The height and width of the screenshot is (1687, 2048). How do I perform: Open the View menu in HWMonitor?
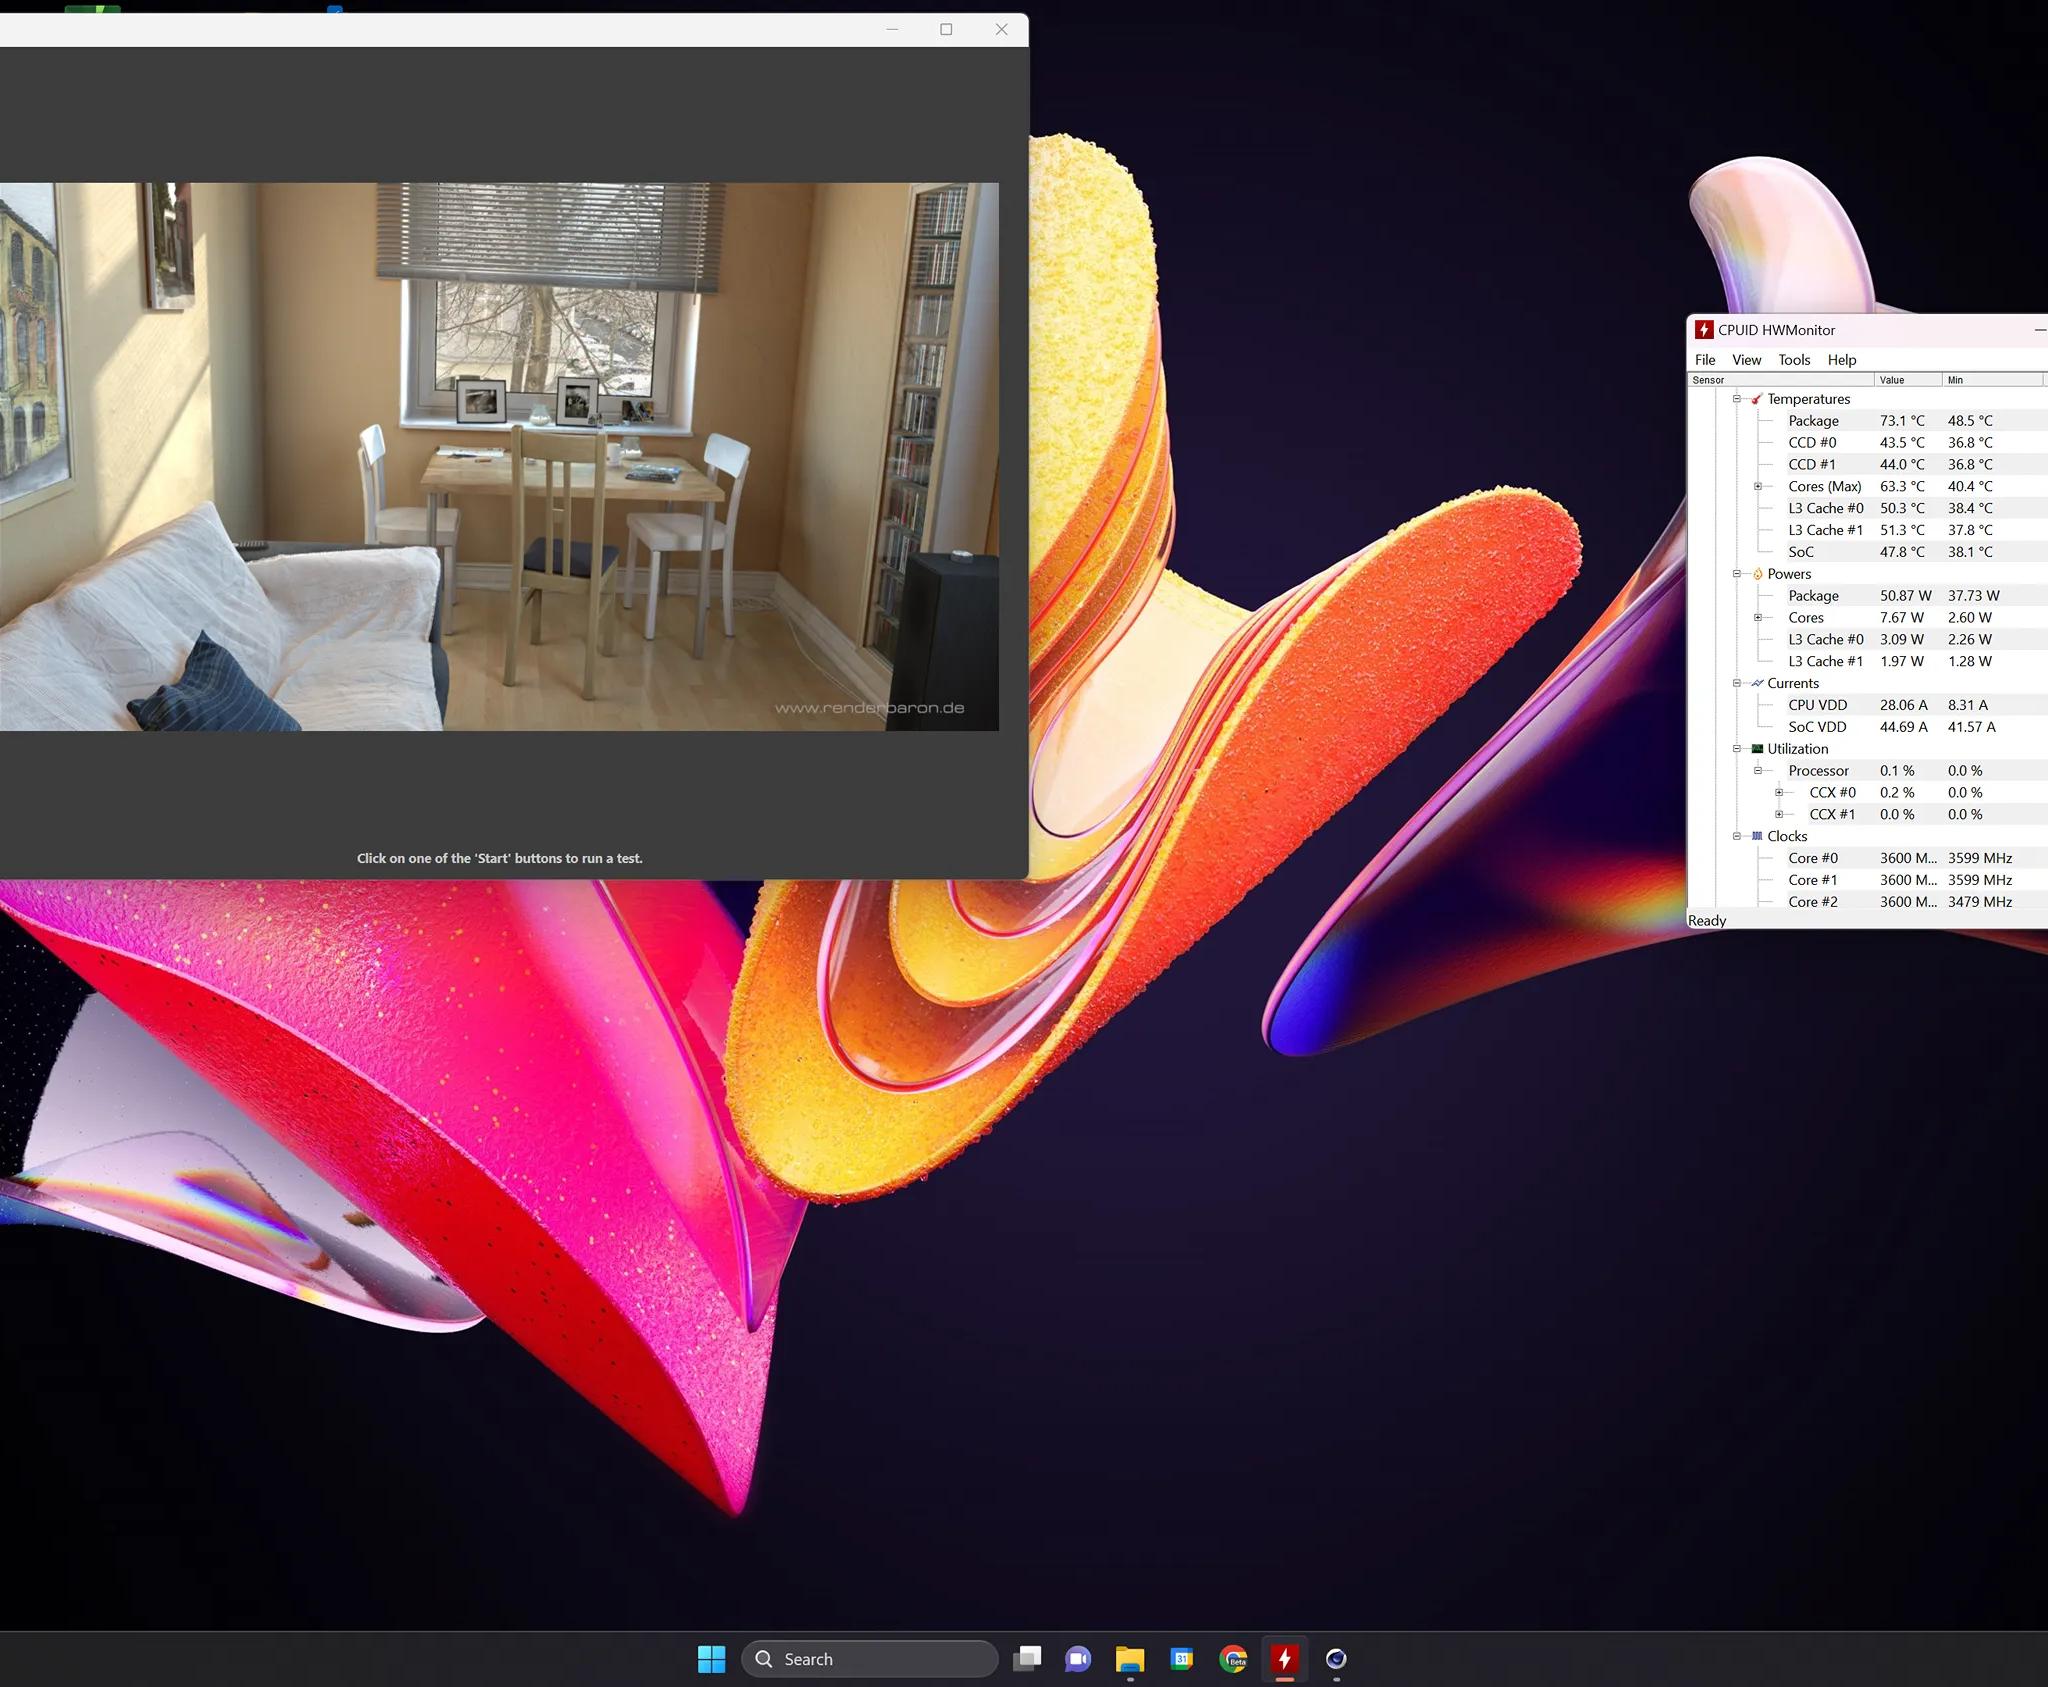click(x=1746, y=360)
